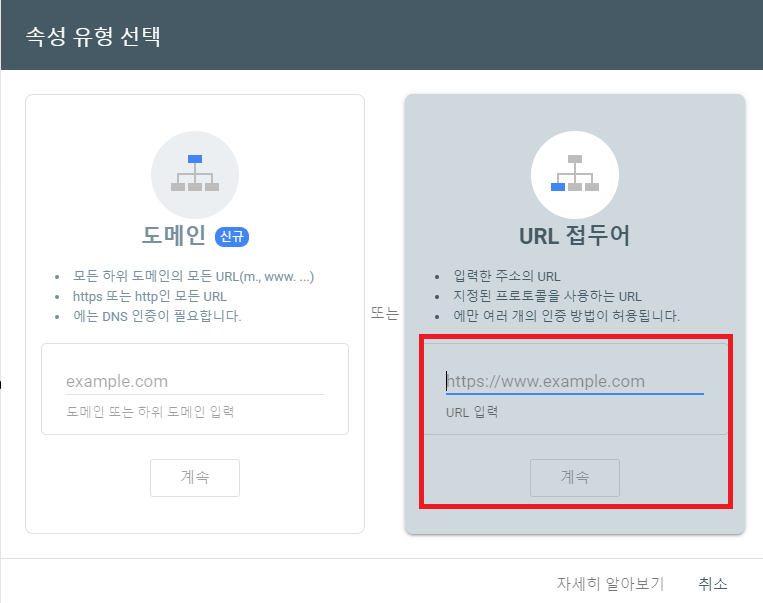The image size is (763, 603).
Task: Click text 에만 여러 개의 인증 방법이 허용됩니다.
Action: point(566,316)
